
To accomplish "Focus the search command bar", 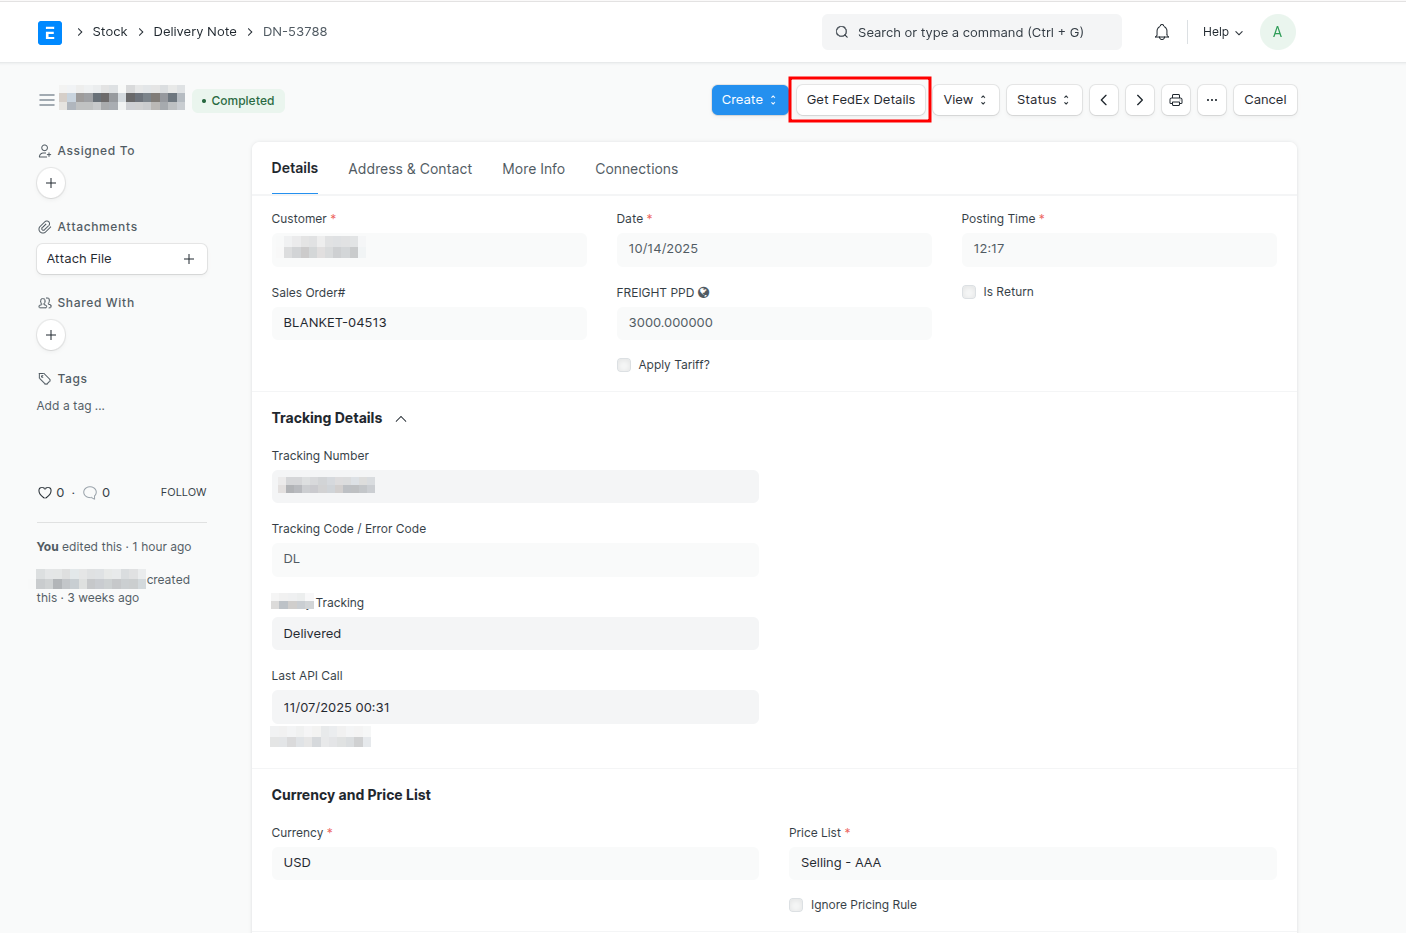I will coord(971,32).
